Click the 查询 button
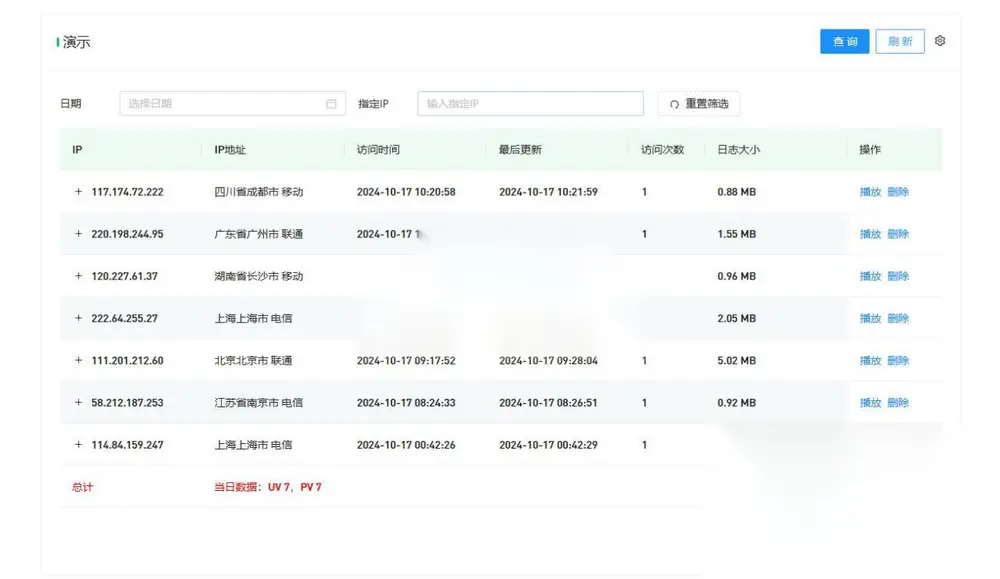Screen dimensions: 1000x579 [x=844, y=41]
